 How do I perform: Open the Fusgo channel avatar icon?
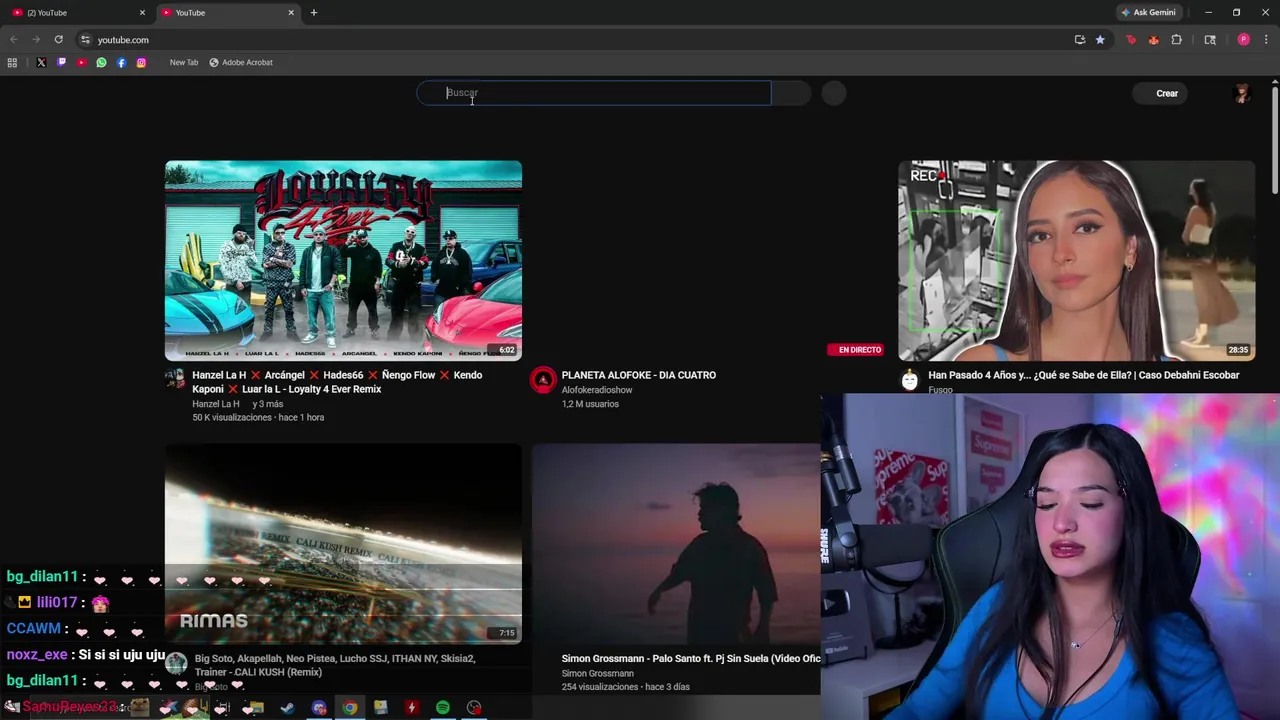tap(909, 380)
